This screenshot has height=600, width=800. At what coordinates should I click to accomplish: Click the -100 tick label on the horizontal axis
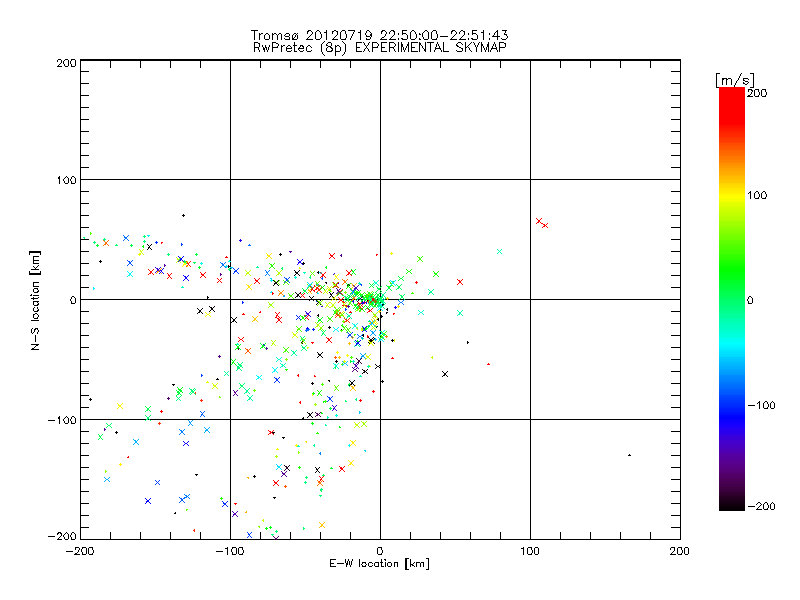click(x=230, y=549)
